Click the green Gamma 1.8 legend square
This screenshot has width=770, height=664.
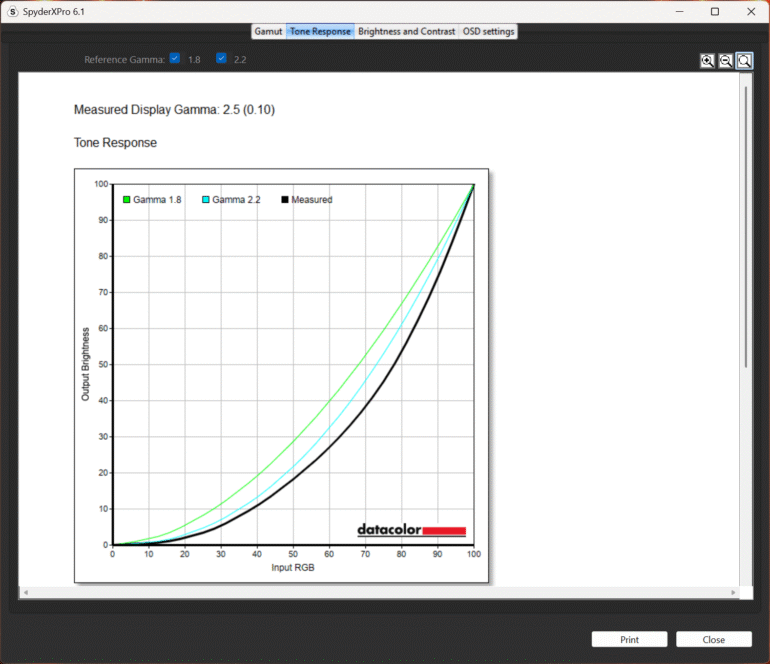(127, 200)
